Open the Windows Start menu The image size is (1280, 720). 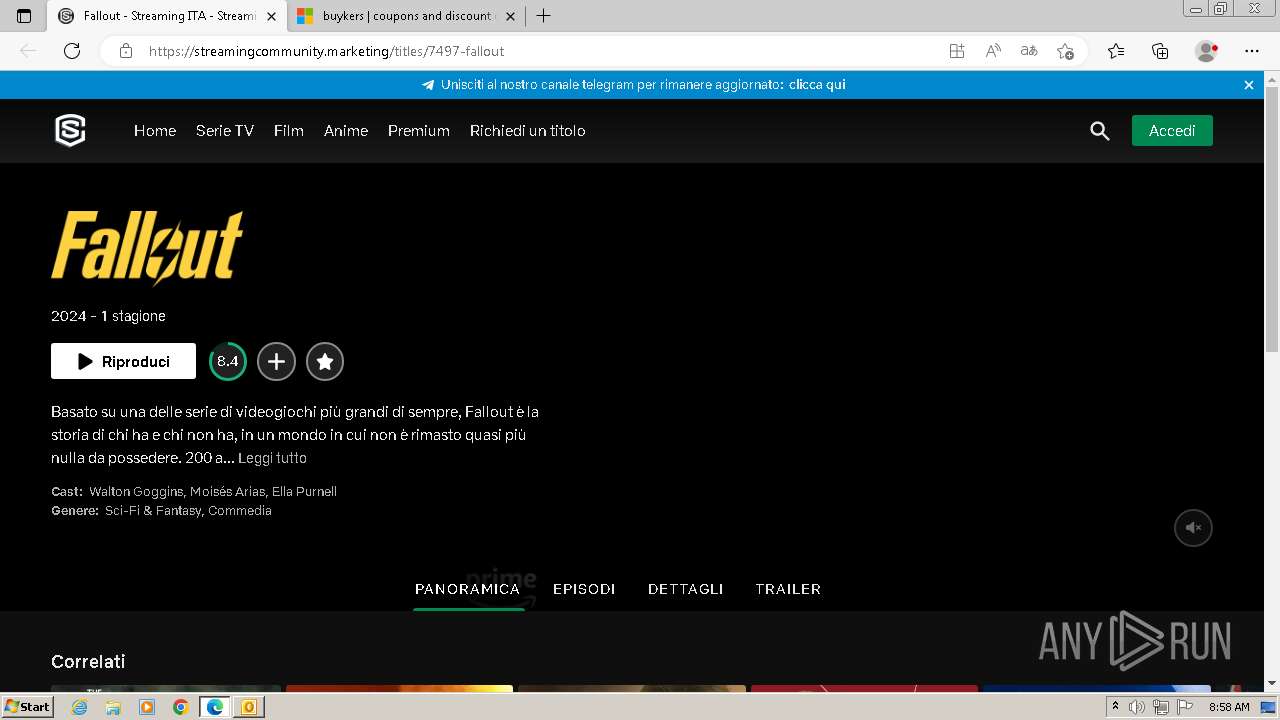point(28,706)
